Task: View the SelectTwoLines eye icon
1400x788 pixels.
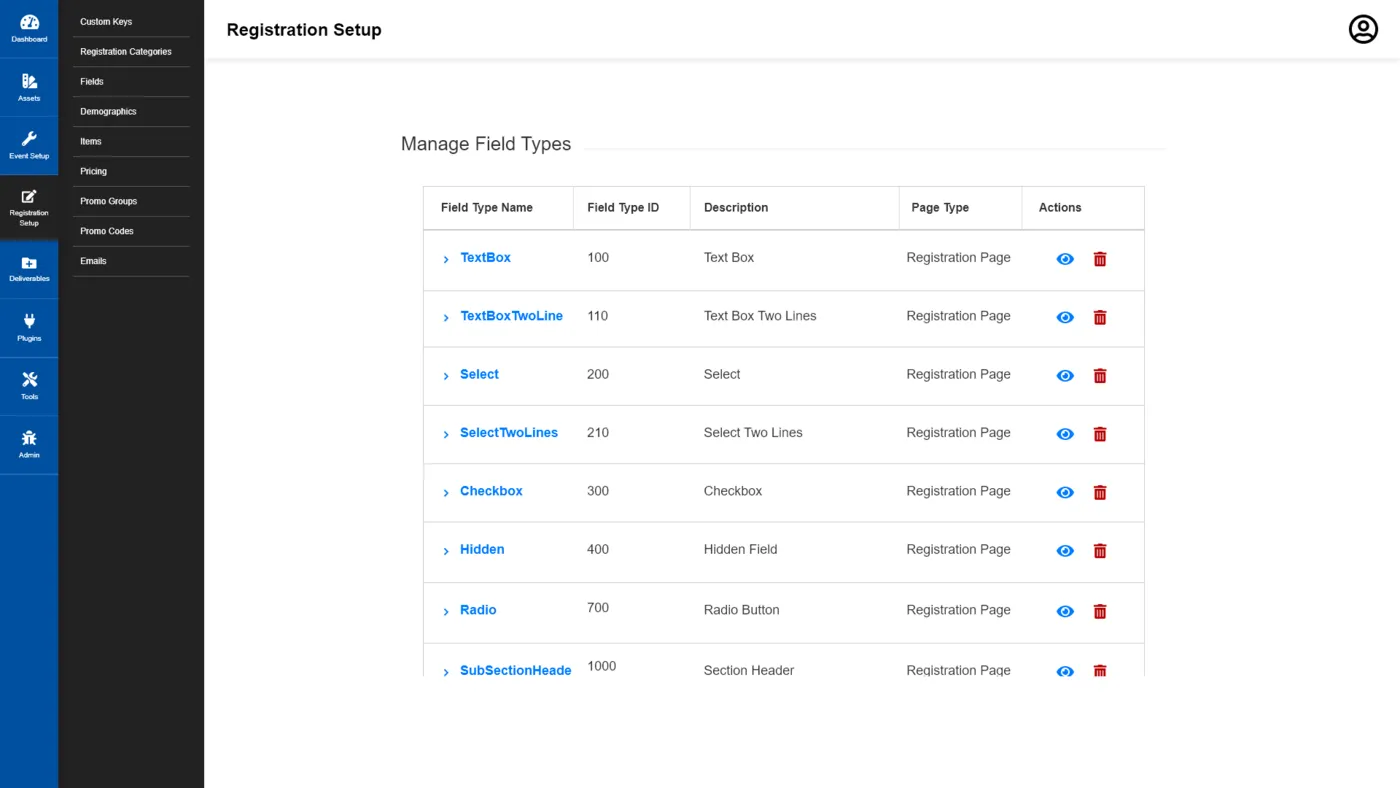Action: tap(1065, 434)
